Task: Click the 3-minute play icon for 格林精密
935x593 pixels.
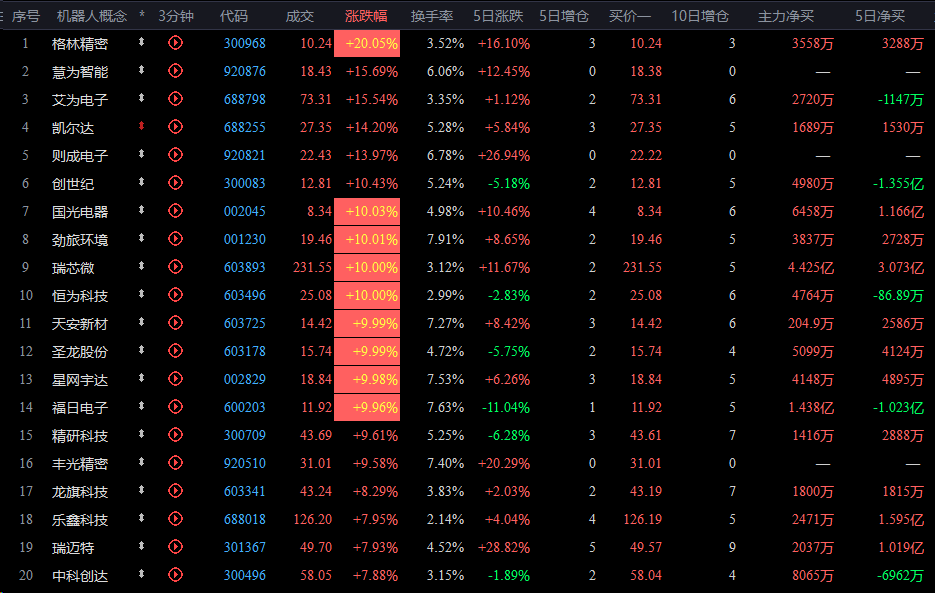Action: 175,43
